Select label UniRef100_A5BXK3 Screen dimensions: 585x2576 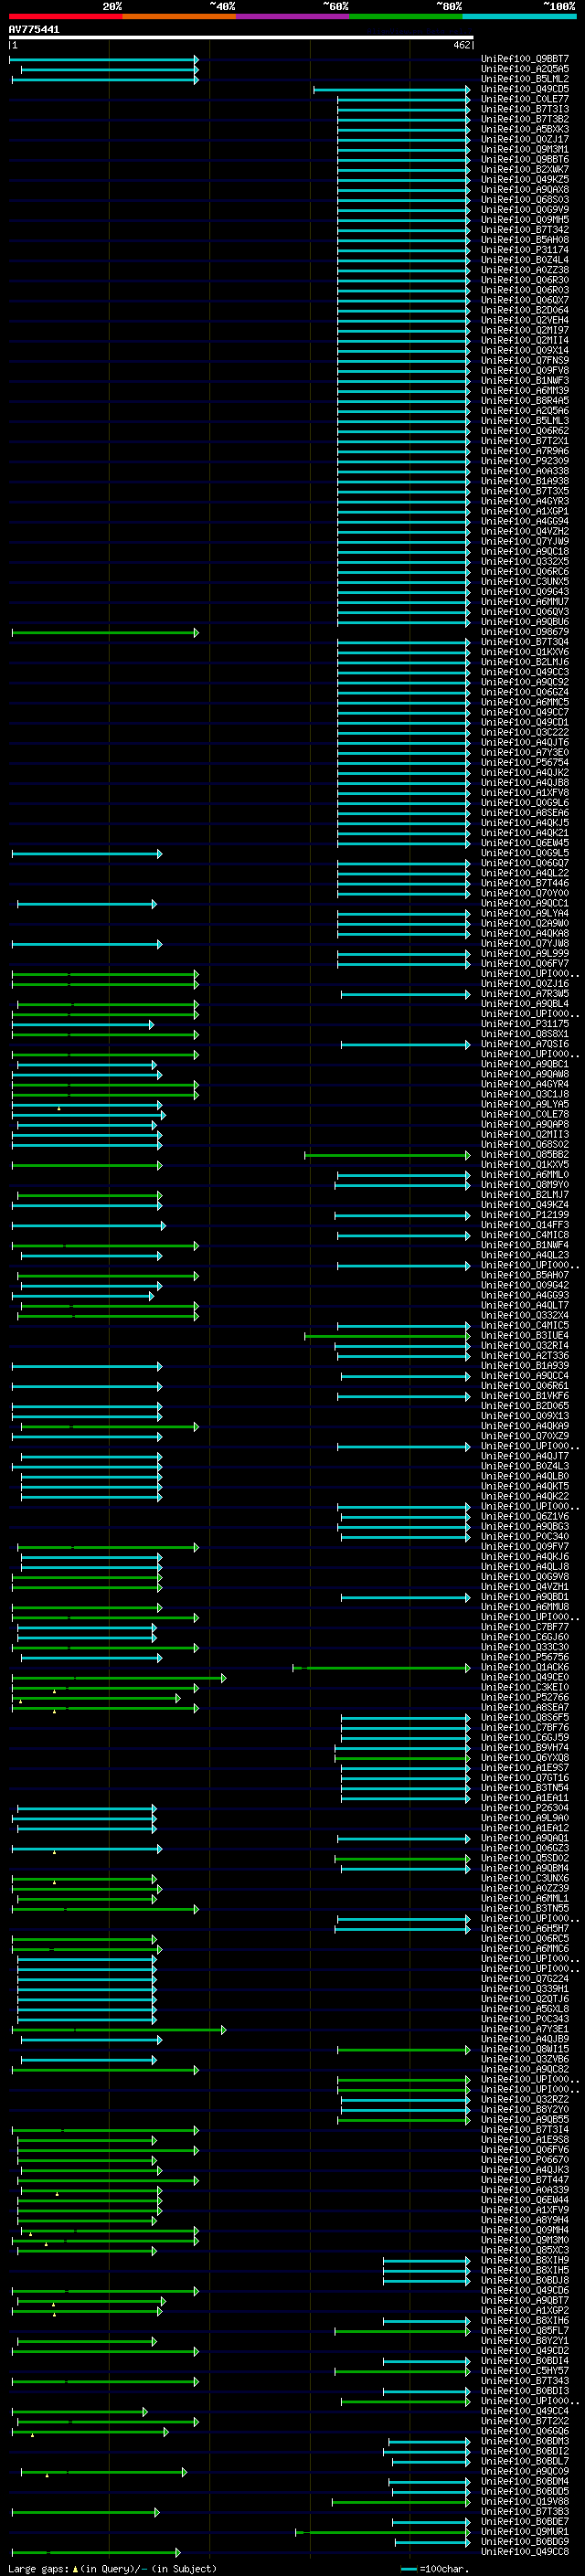coord(524,129)
